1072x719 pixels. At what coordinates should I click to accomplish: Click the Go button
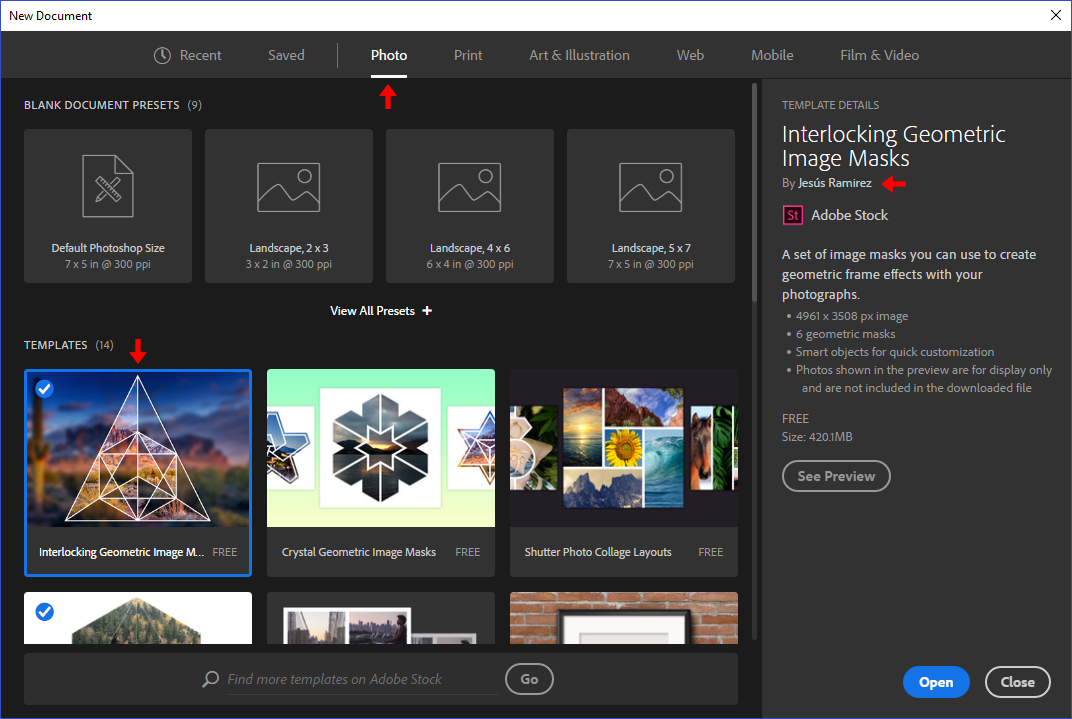tap(529, 679)
